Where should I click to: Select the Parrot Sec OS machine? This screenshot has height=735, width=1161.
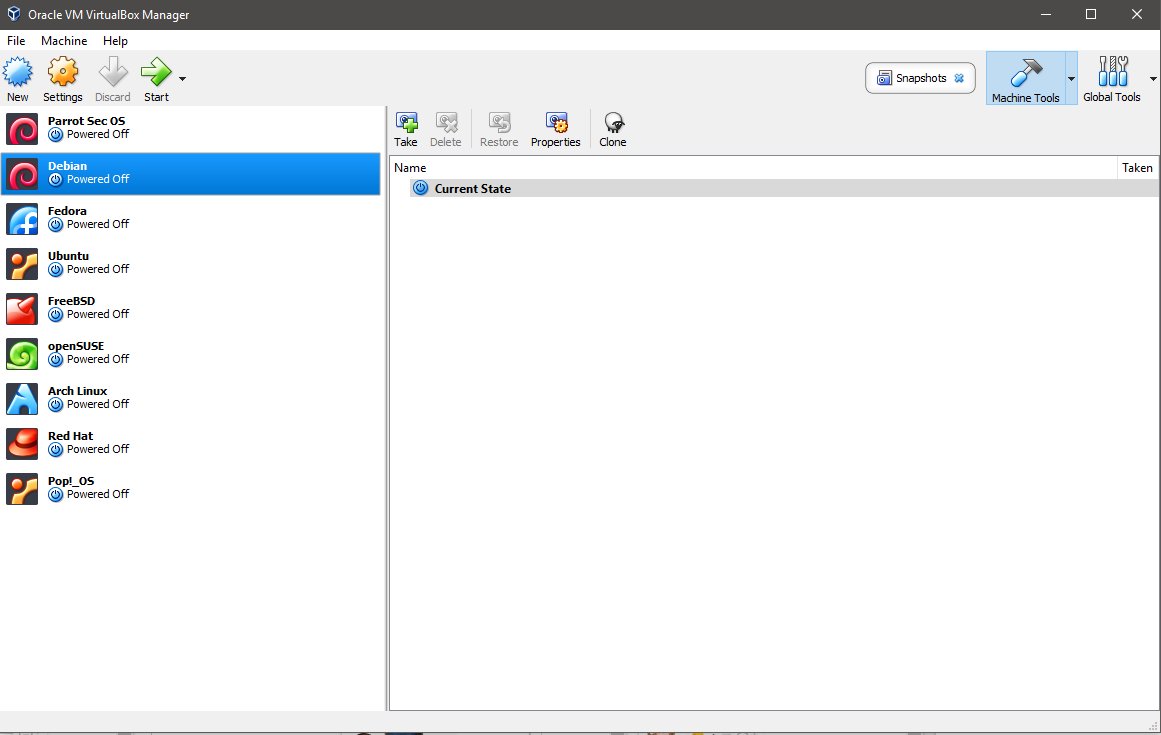[191, 129]
